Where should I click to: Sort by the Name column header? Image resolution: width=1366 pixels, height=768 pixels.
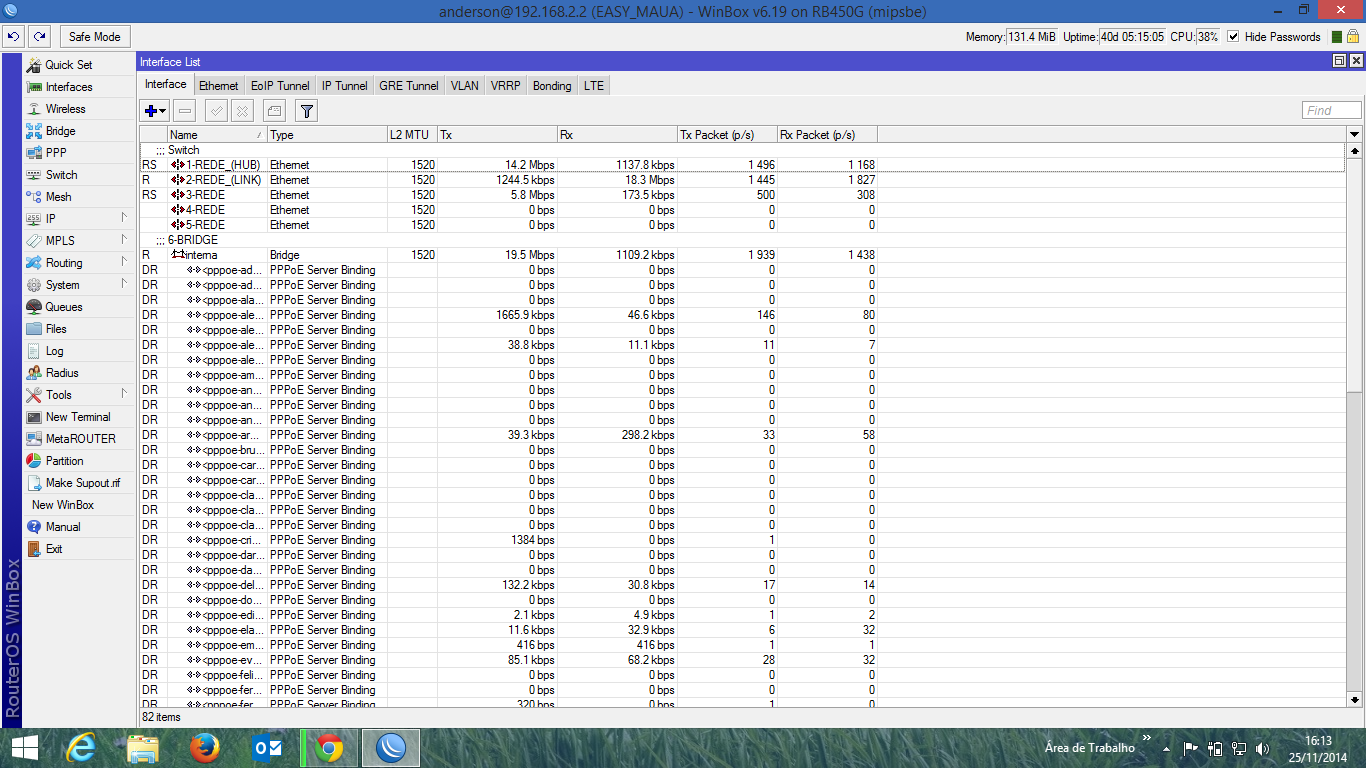[x=217, y=135]
